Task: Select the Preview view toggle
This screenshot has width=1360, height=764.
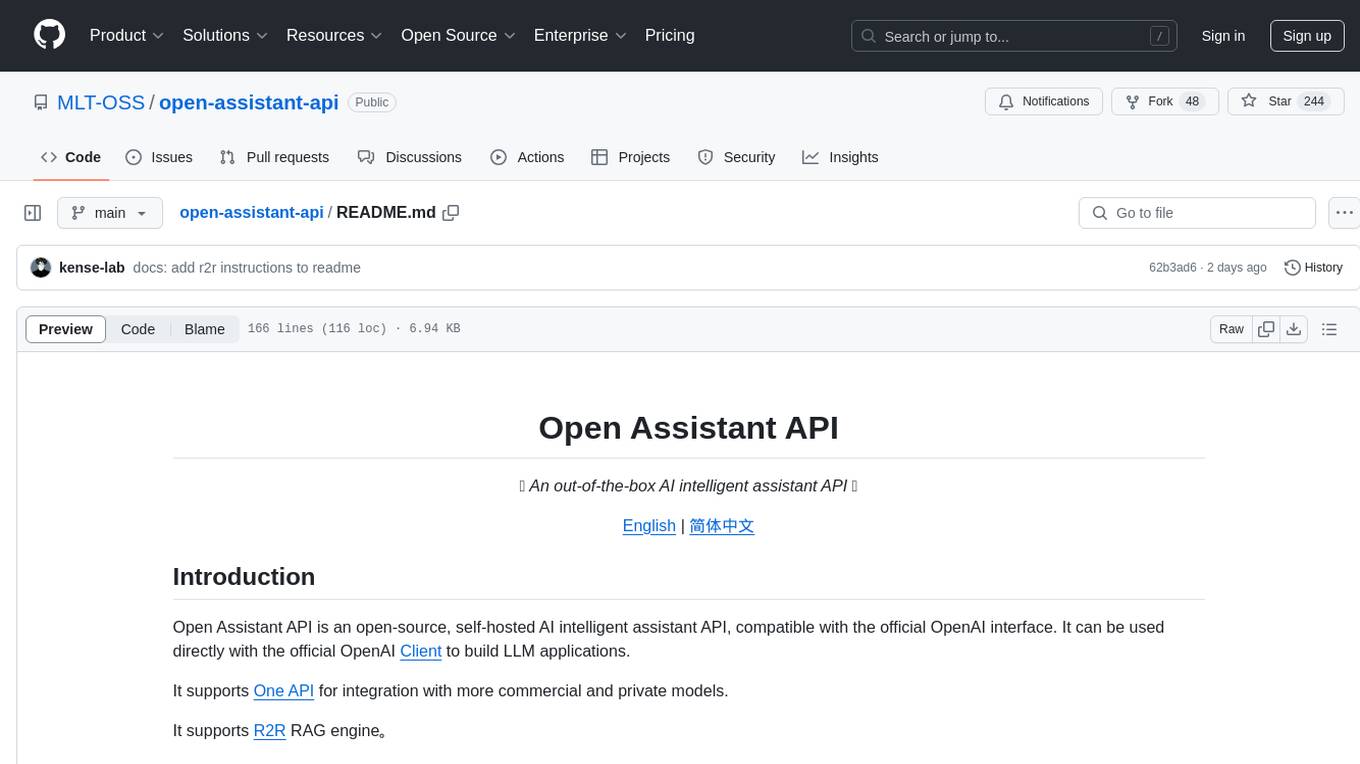Action: coord(66,329)
